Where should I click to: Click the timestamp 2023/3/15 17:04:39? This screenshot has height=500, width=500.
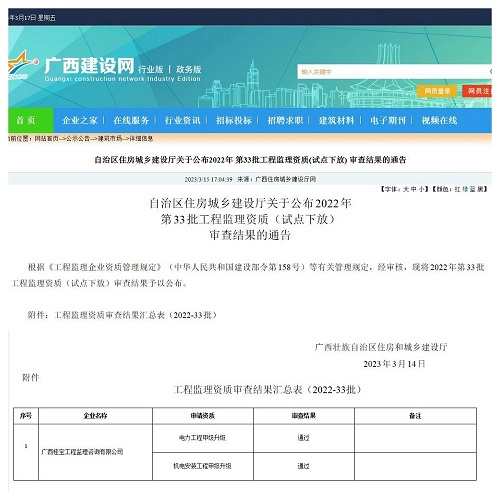coord(208,179)
